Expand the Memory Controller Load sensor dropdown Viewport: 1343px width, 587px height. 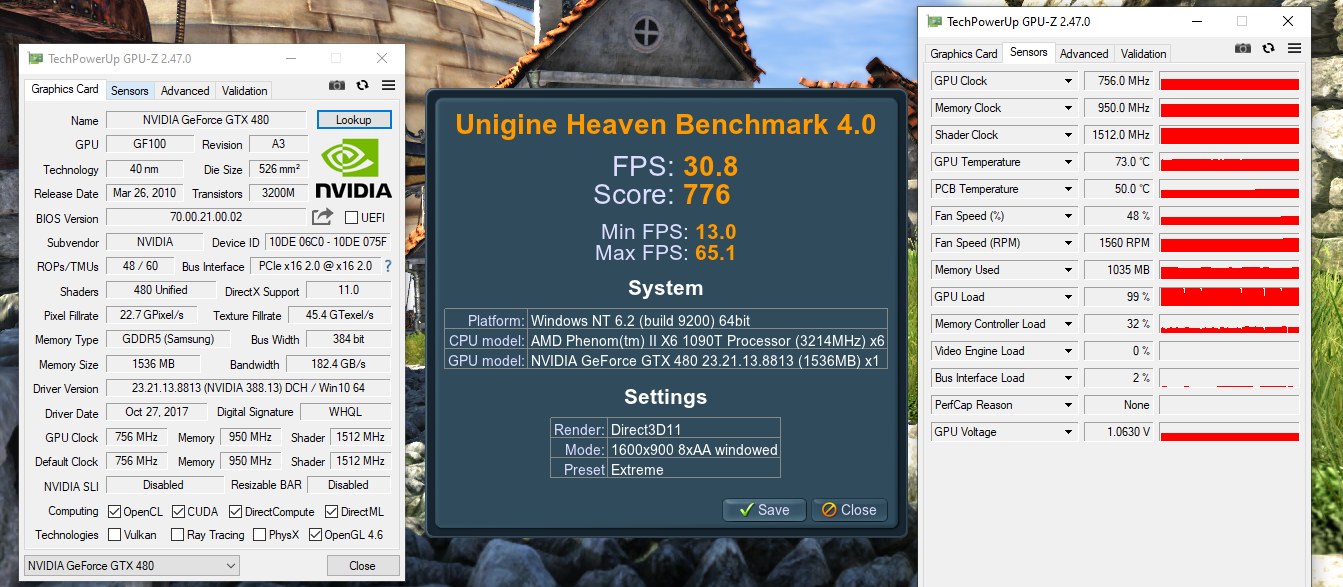[1068, 324]
